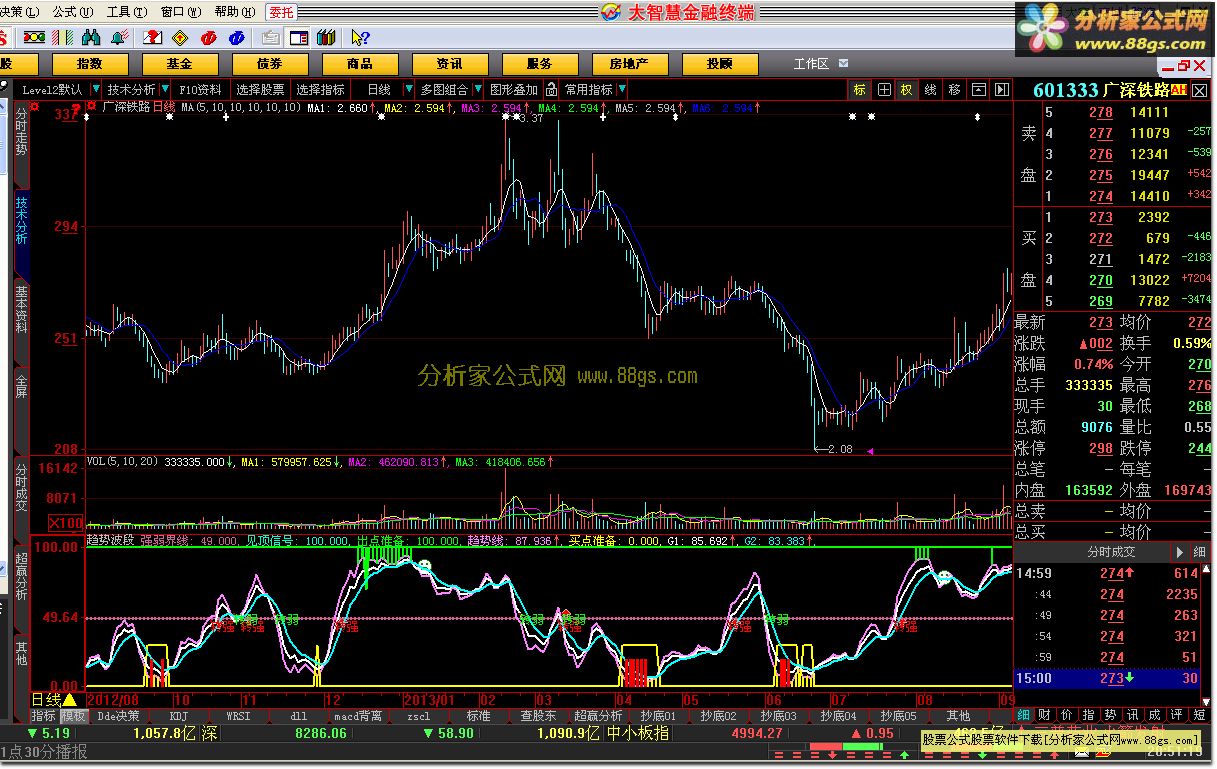This screenshot has width=1217, height=769.
Task: Click the traffic-light signal toolbar icon
Action: click(34, 37)
